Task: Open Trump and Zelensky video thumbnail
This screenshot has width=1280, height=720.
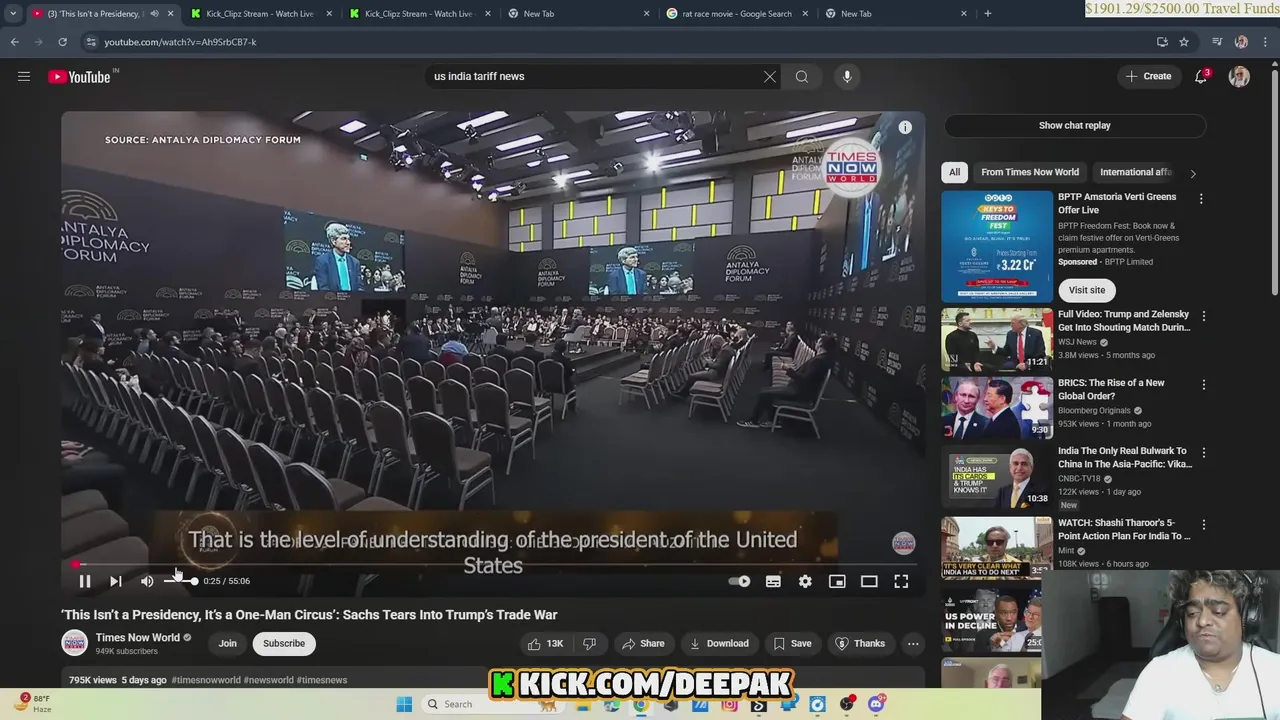Action: click(997, 339)
